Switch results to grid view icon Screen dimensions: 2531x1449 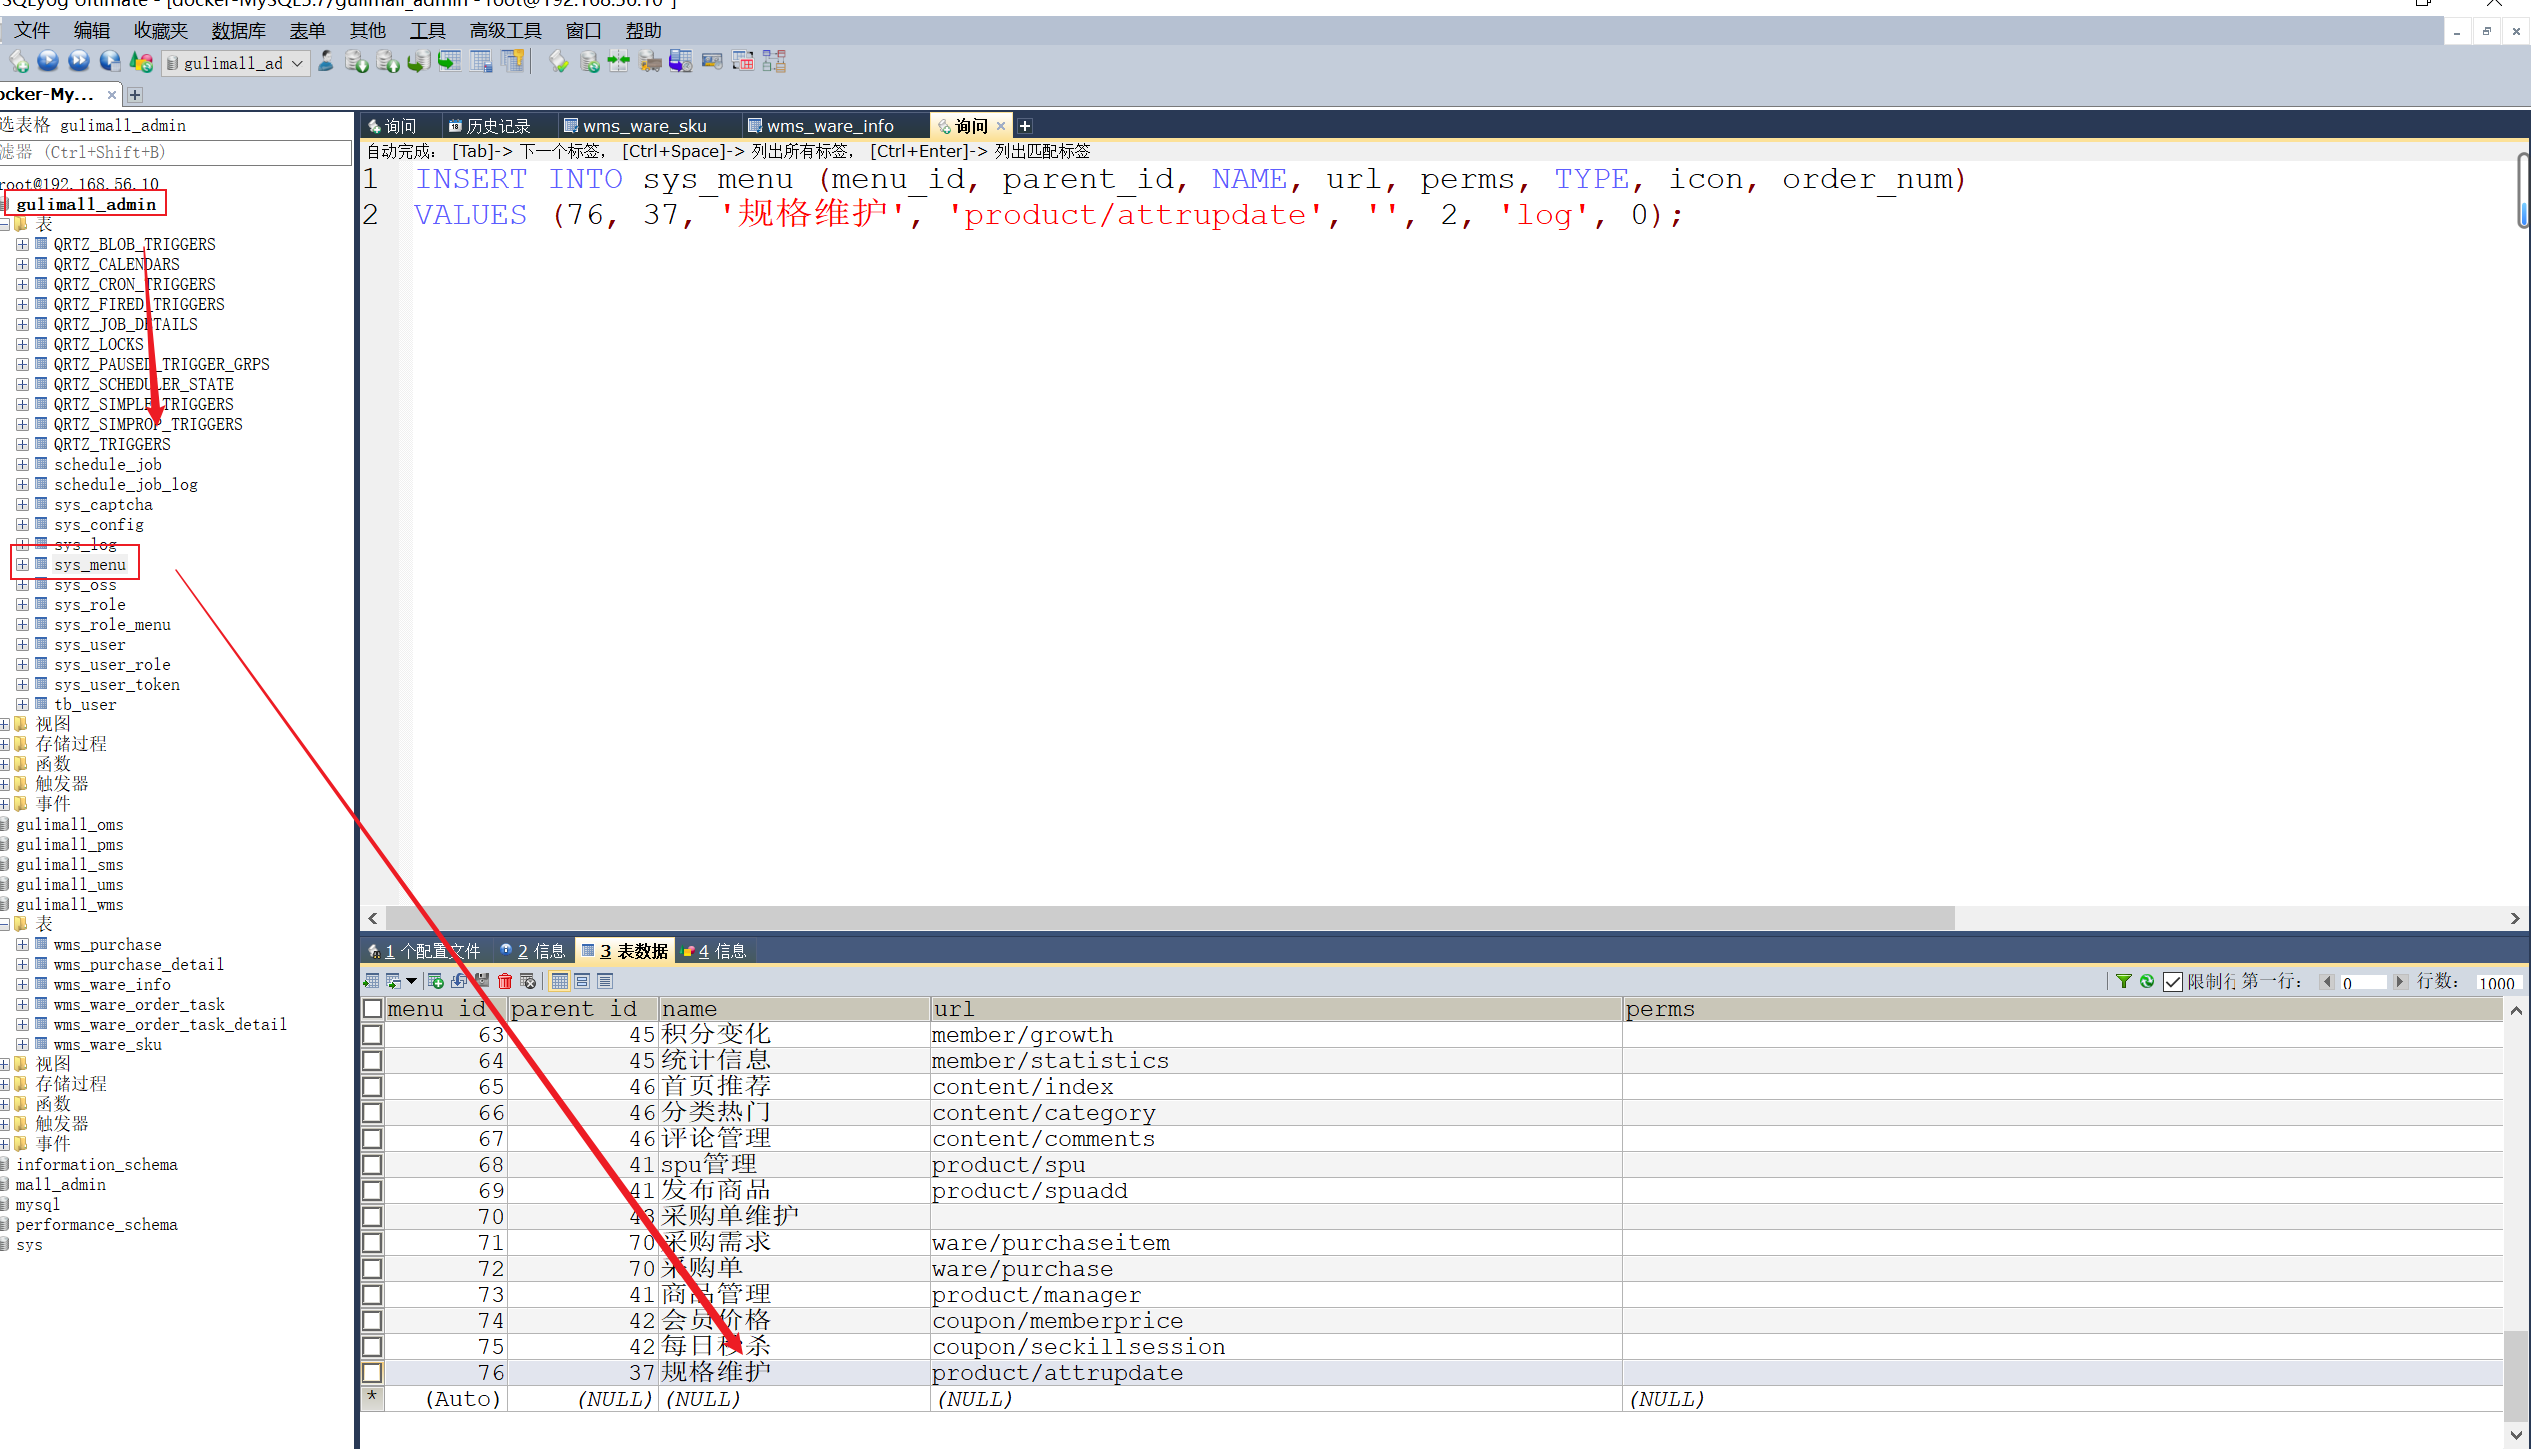[x=560, y=981]
